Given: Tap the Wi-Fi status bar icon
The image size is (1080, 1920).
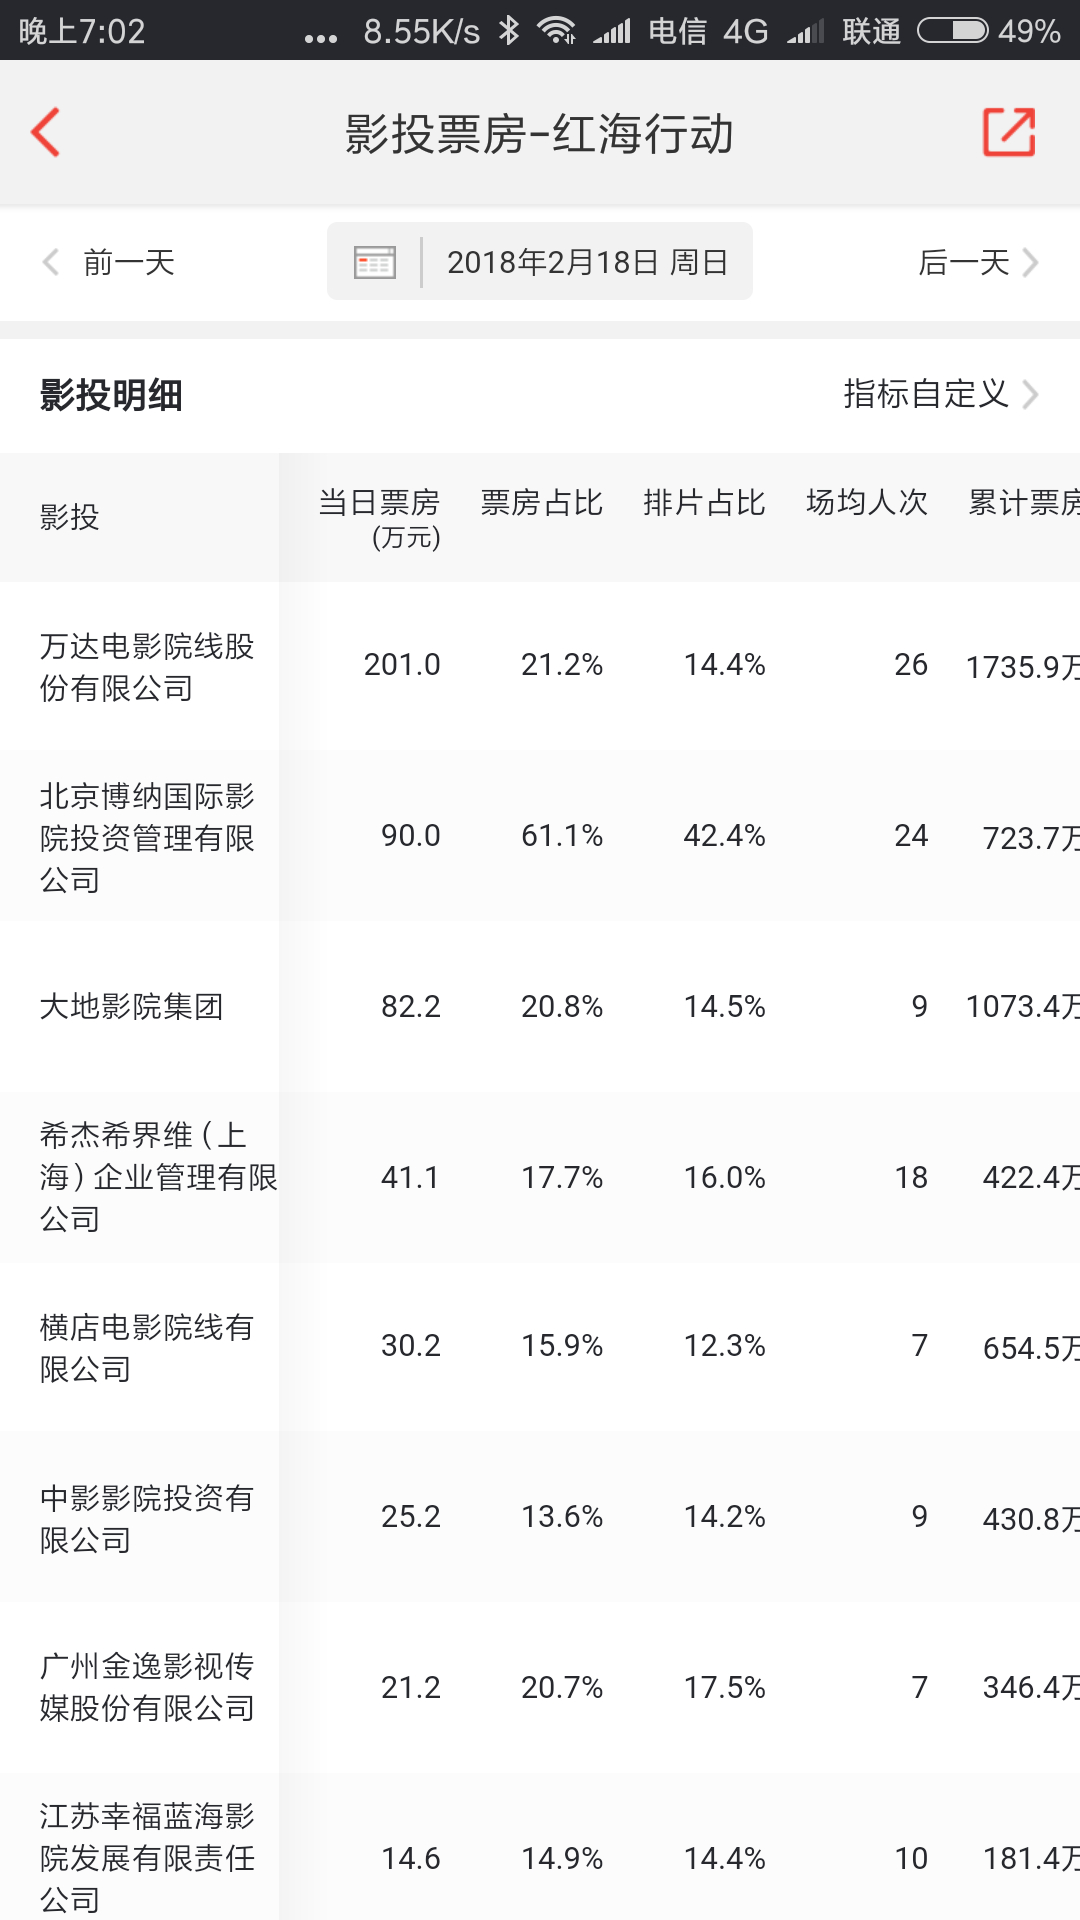Looking at the screenshot, I should 556,31.
